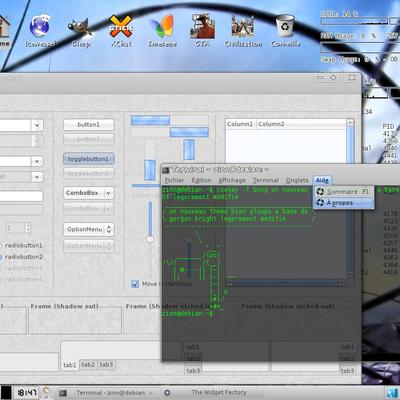This screenshot has height=400, width=400.
Task: Expand the disabled ComboBox dropdown
Action: tap(109, 208)
